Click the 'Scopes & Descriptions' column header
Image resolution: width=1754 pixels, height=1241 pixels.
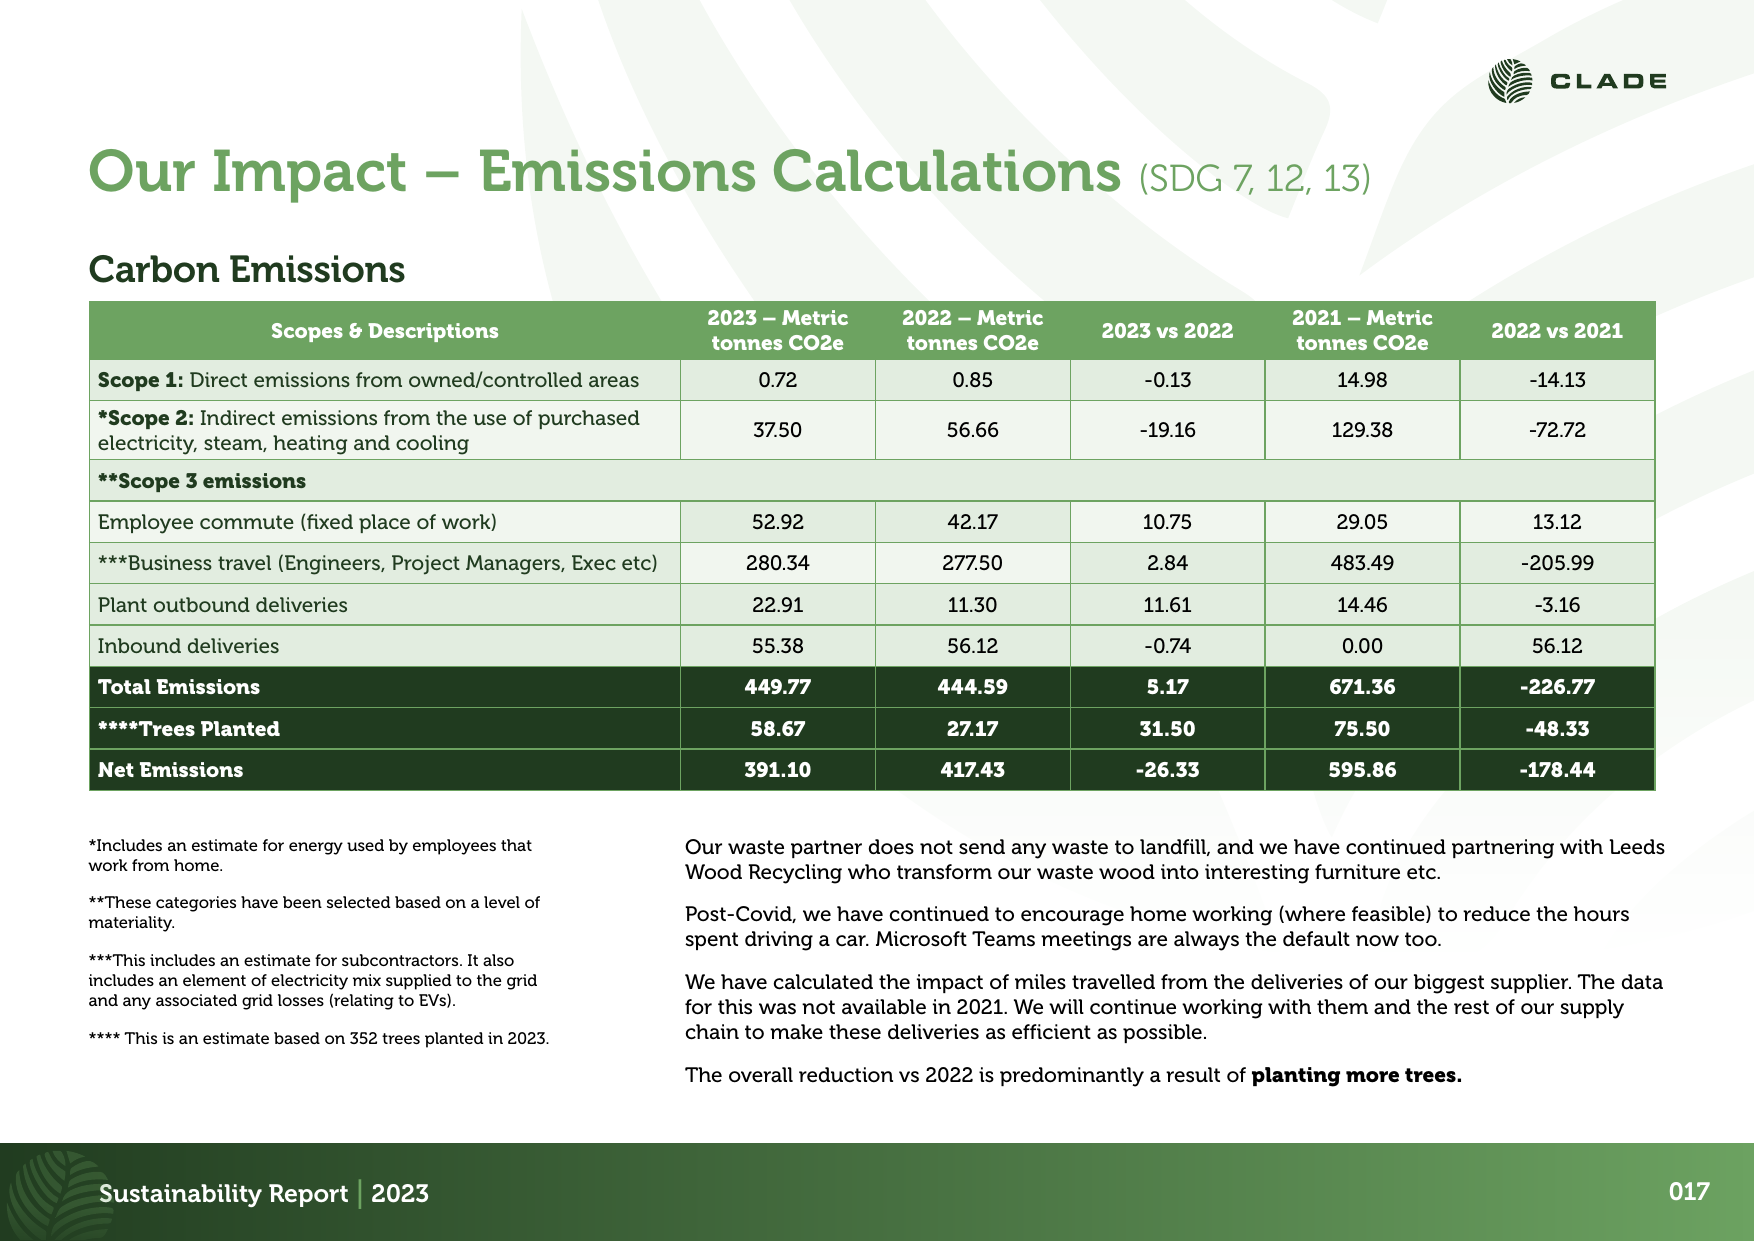click(384, 331)
